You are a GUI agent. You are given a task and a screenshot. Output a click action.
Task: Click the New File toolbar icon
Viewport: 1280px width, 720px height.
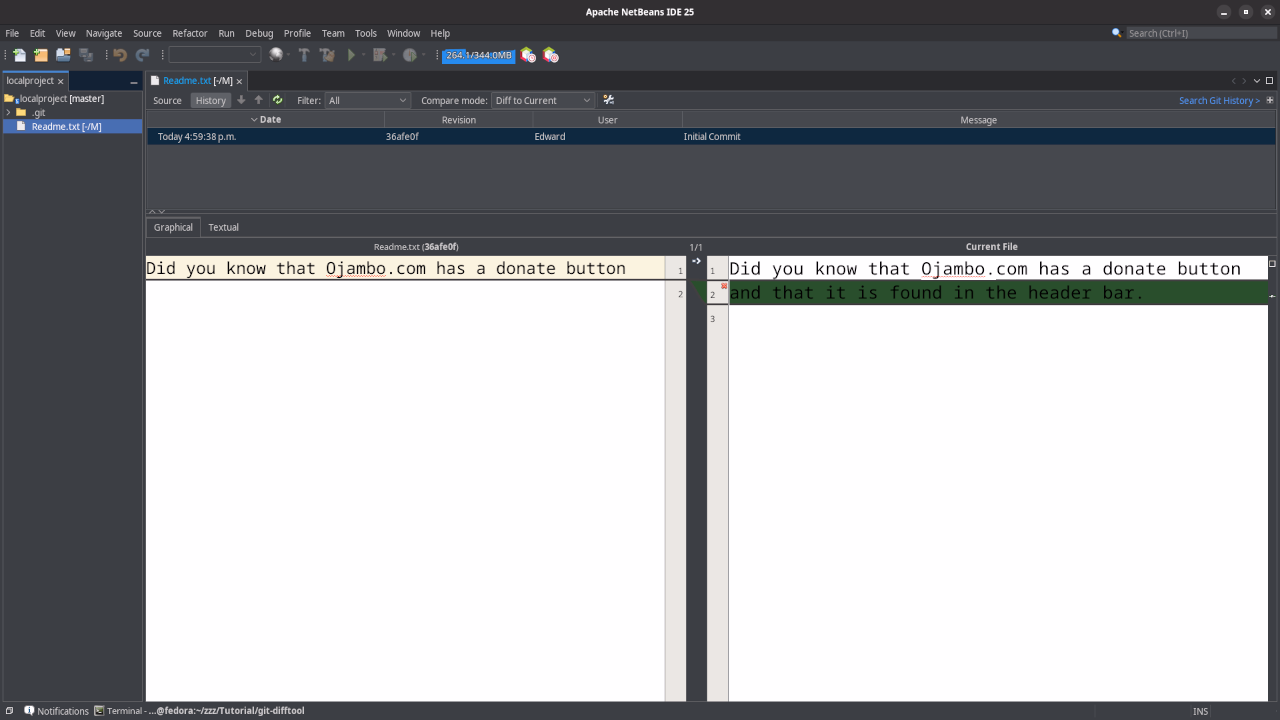coord(19,55)
